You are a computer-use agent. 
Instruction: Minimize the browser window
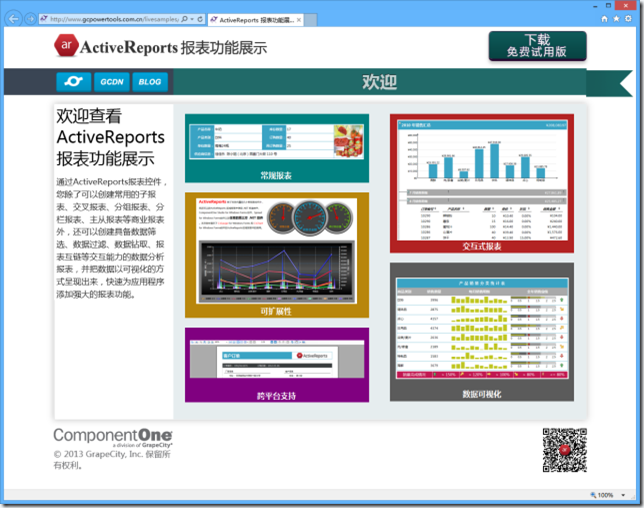(595, 6)
